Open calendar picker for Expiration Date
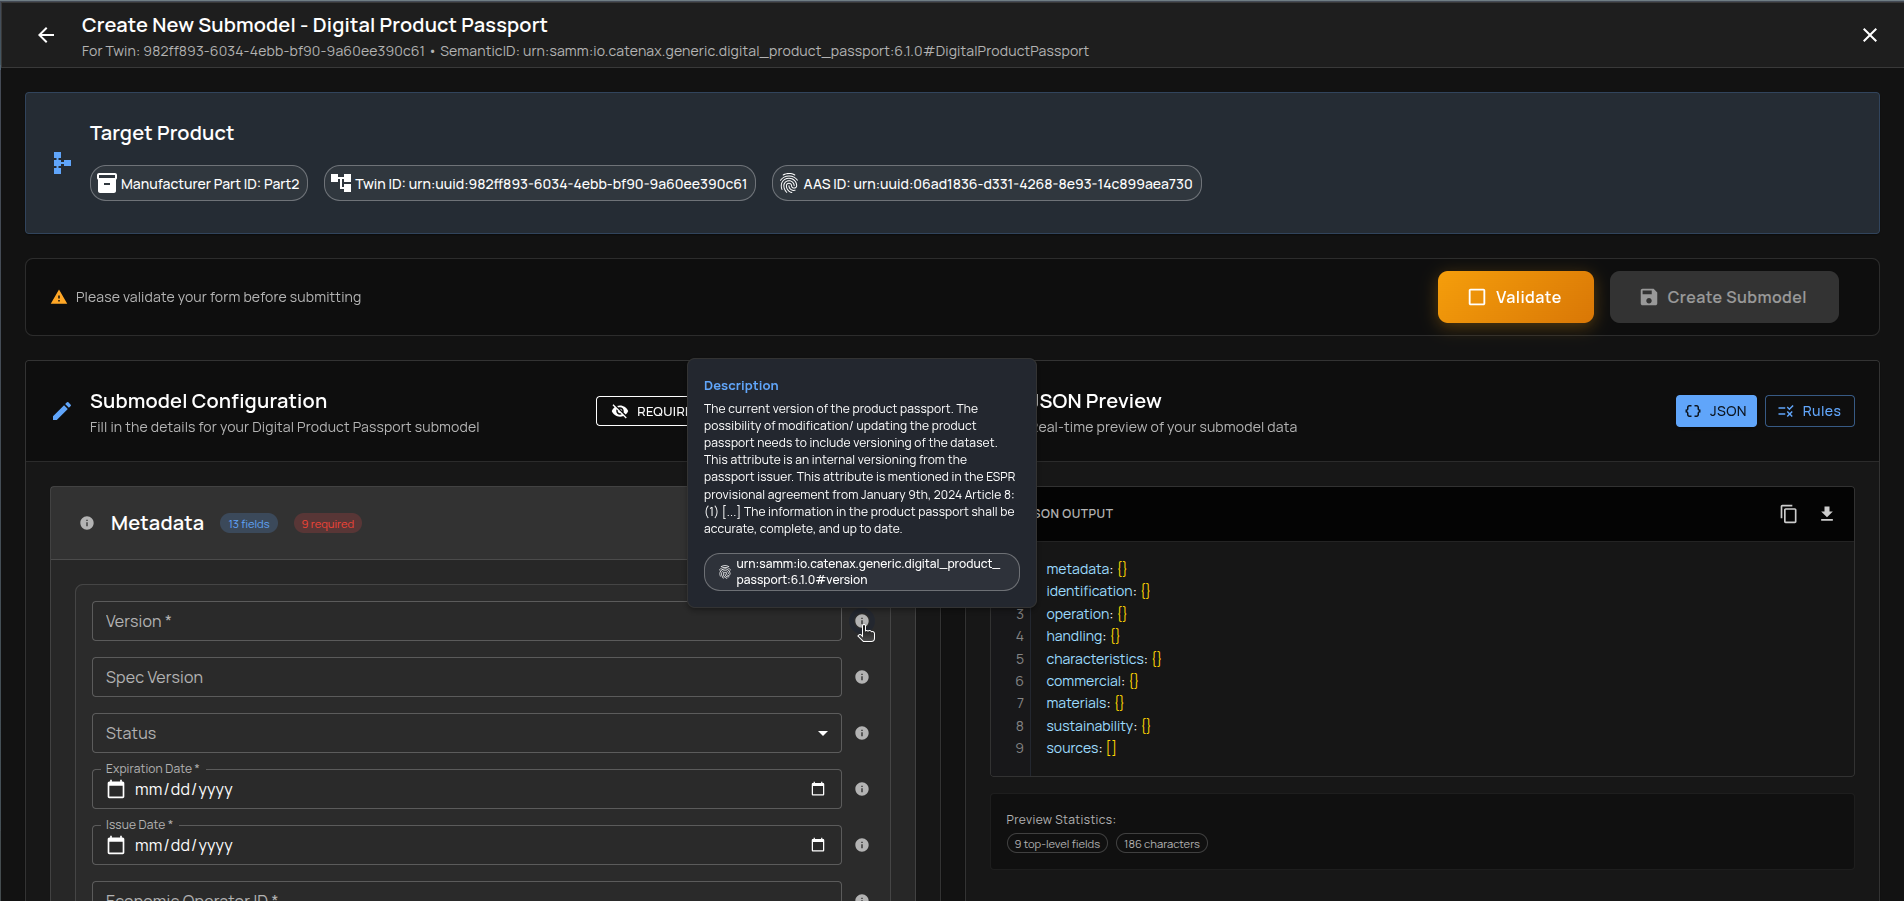Image resolution: width=1904 pixels, height=901 pixels. coord(817,789)
